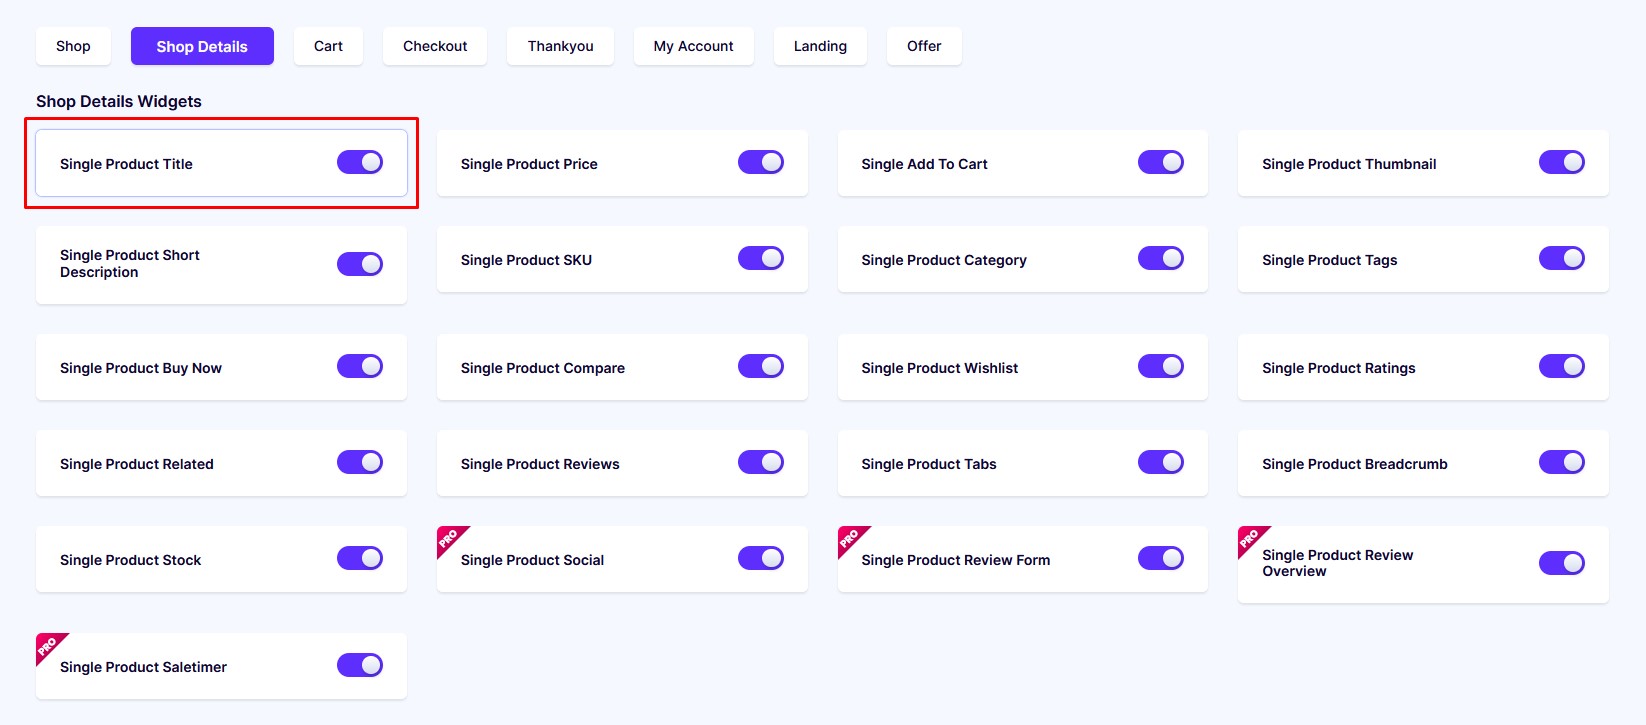1646x725 pixels.
Task: Disable the Single Product Title toggle
Action: click(360, 162)
